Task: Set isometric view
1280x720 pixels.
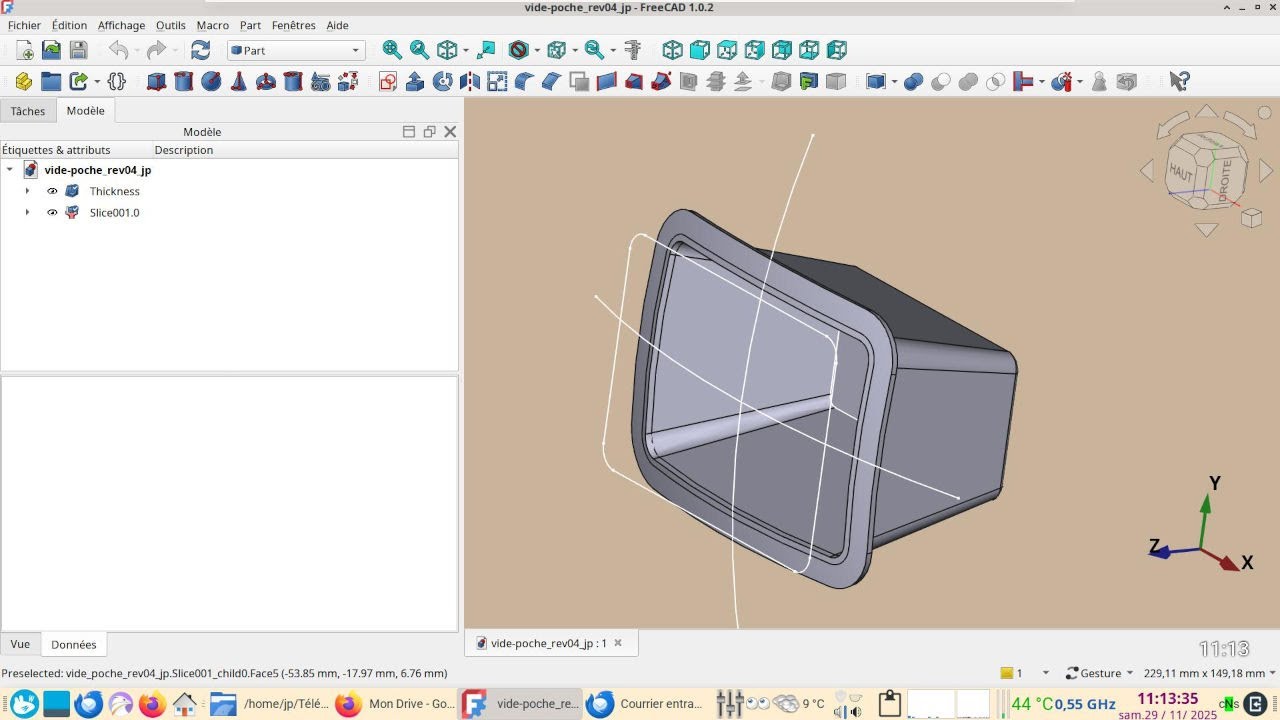Action: coord(673,50)
